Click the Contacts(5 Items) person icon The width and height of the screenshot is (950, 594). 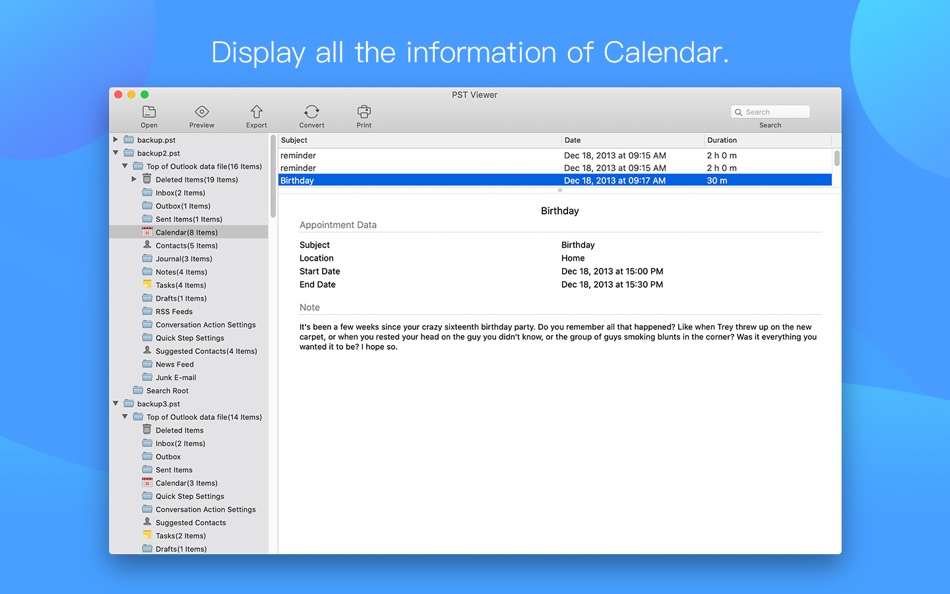point(147,245)
